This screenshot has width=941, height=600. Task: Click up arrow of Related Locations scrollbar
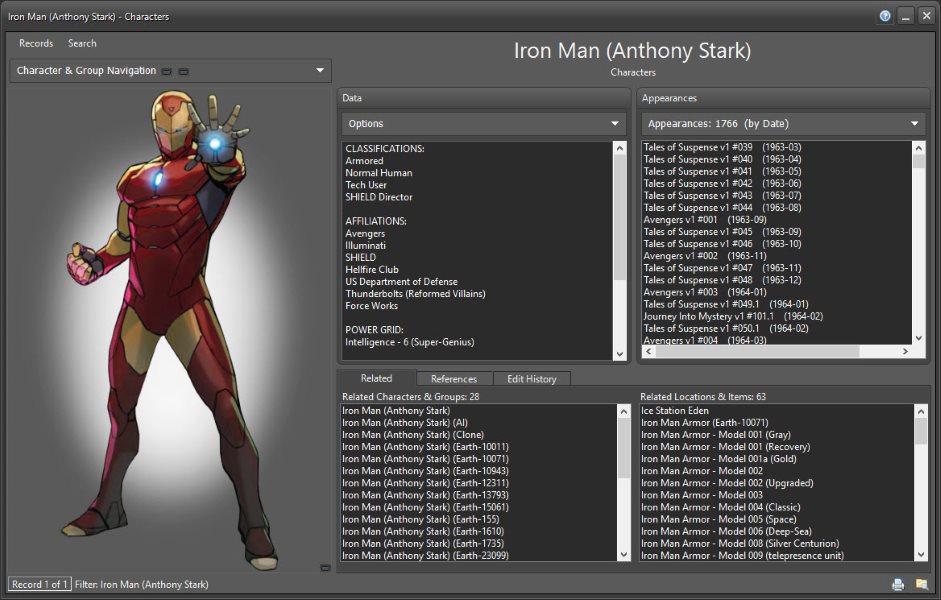[921, 412]
